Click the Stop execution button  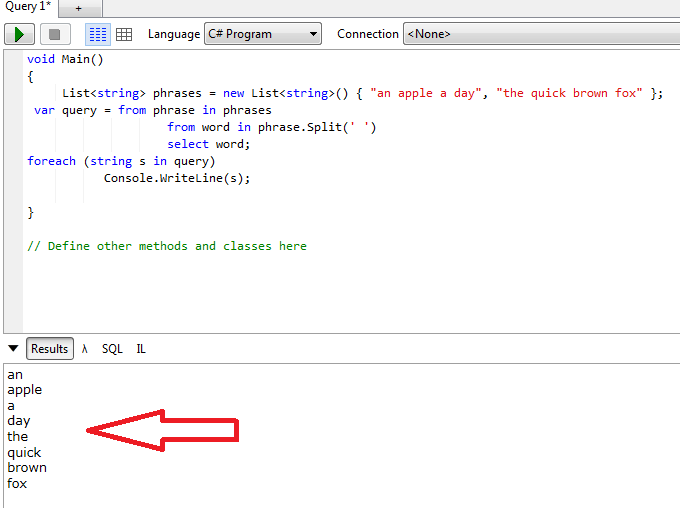[x=55, y=34]
